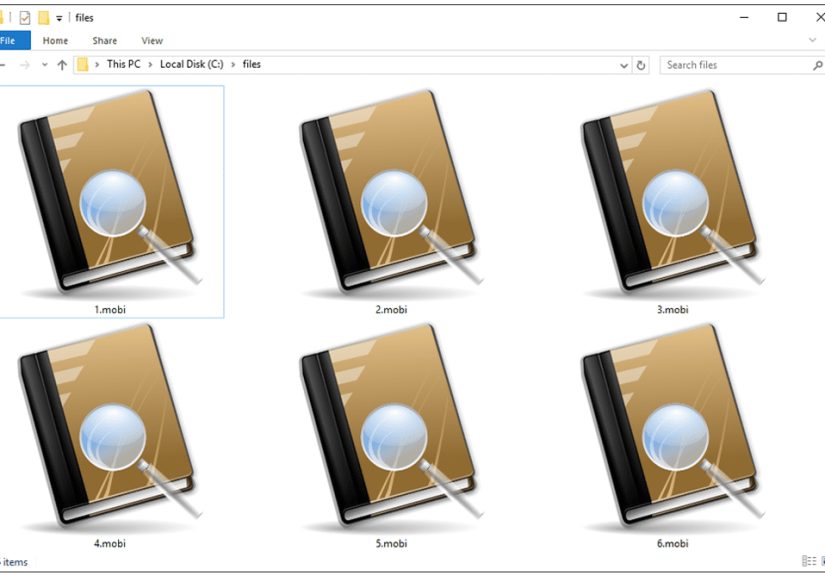Open the address bar history dropdown

[x=623, y=66]
